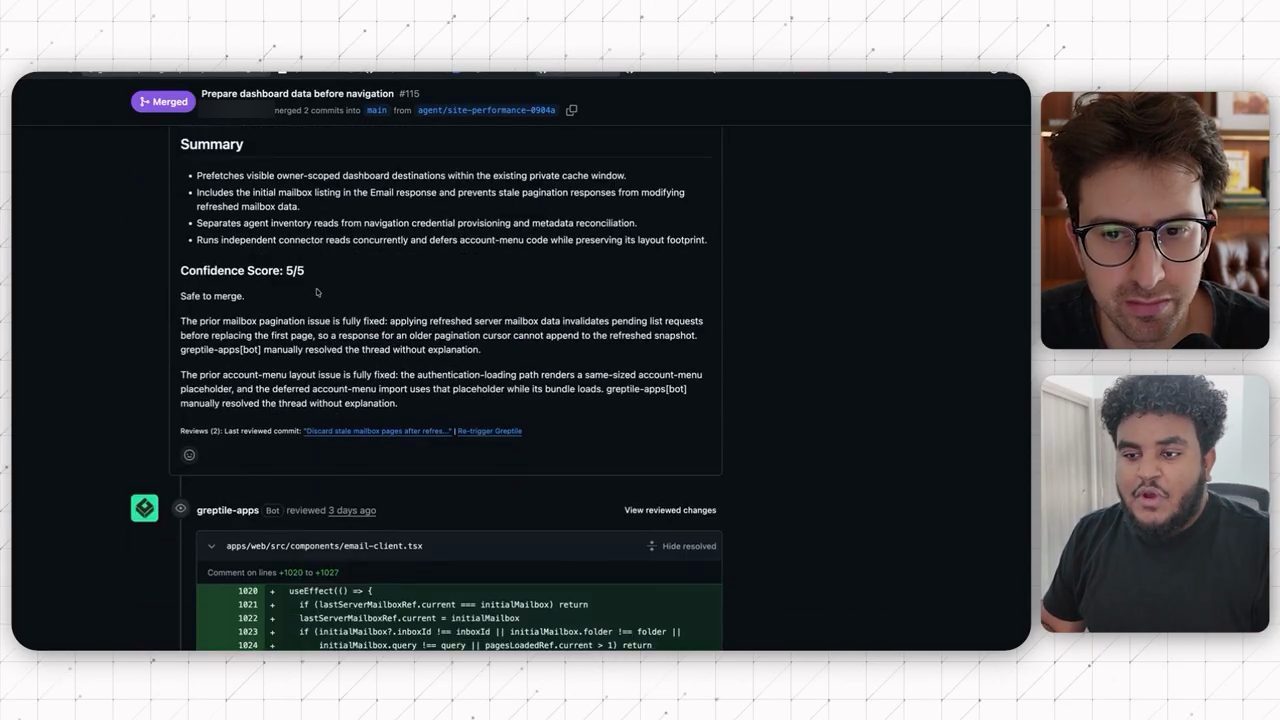Click the "Safe to merge." text
Viewport: 1280px width, 720px height.
pyautogui.click(x=212, y=296)
